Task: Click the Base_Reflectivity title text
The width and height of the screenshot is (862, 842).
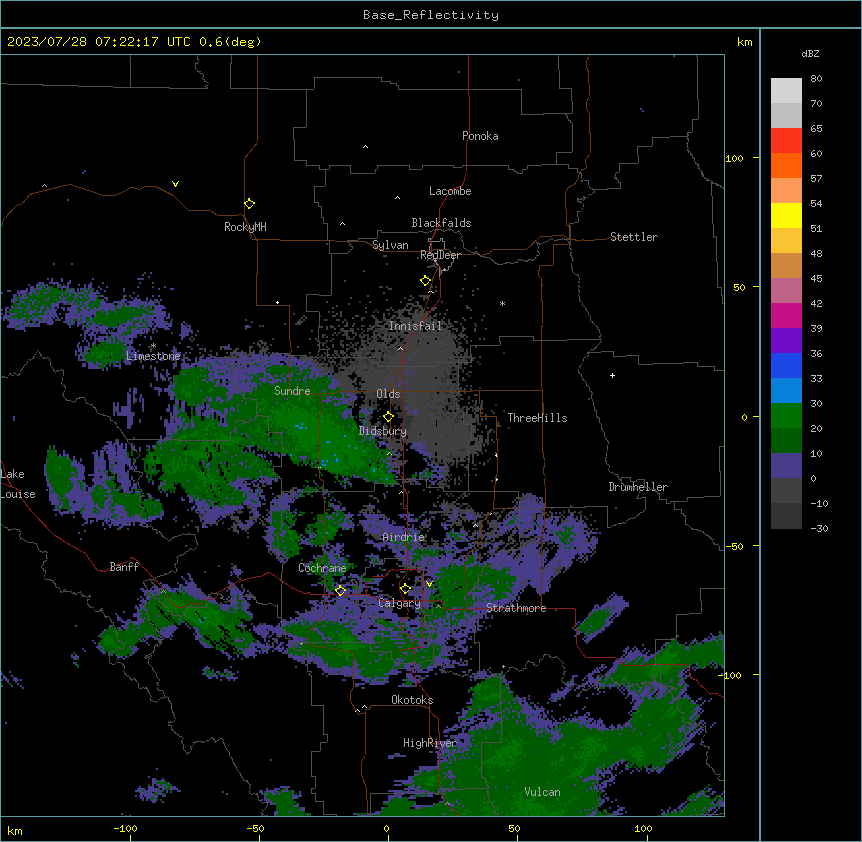Action: pos(430,15)
